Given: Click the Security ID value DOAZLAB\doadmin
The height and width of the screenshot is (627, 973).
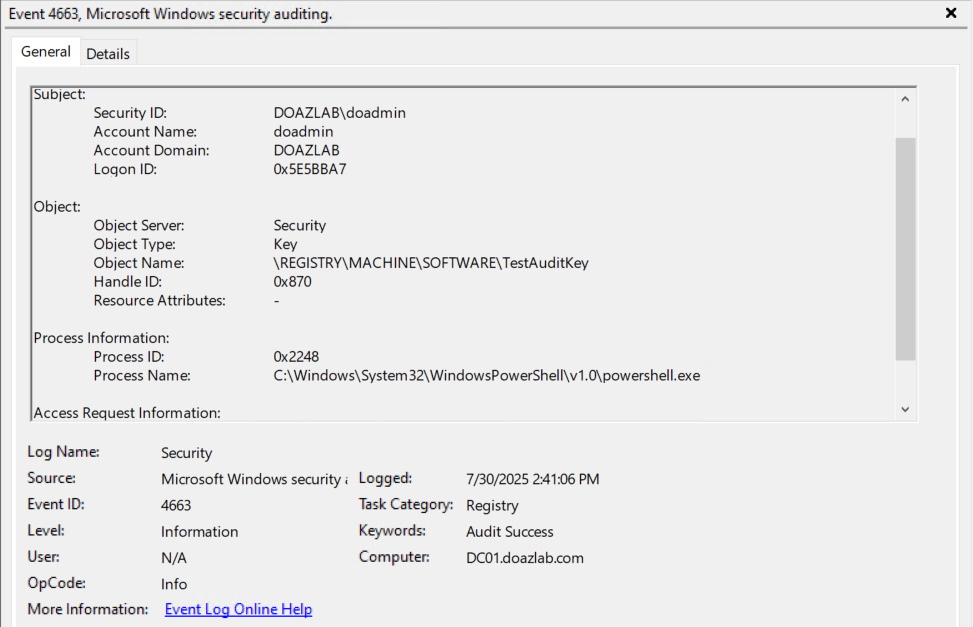Looking at the screenshot, I should coord(340,113).
